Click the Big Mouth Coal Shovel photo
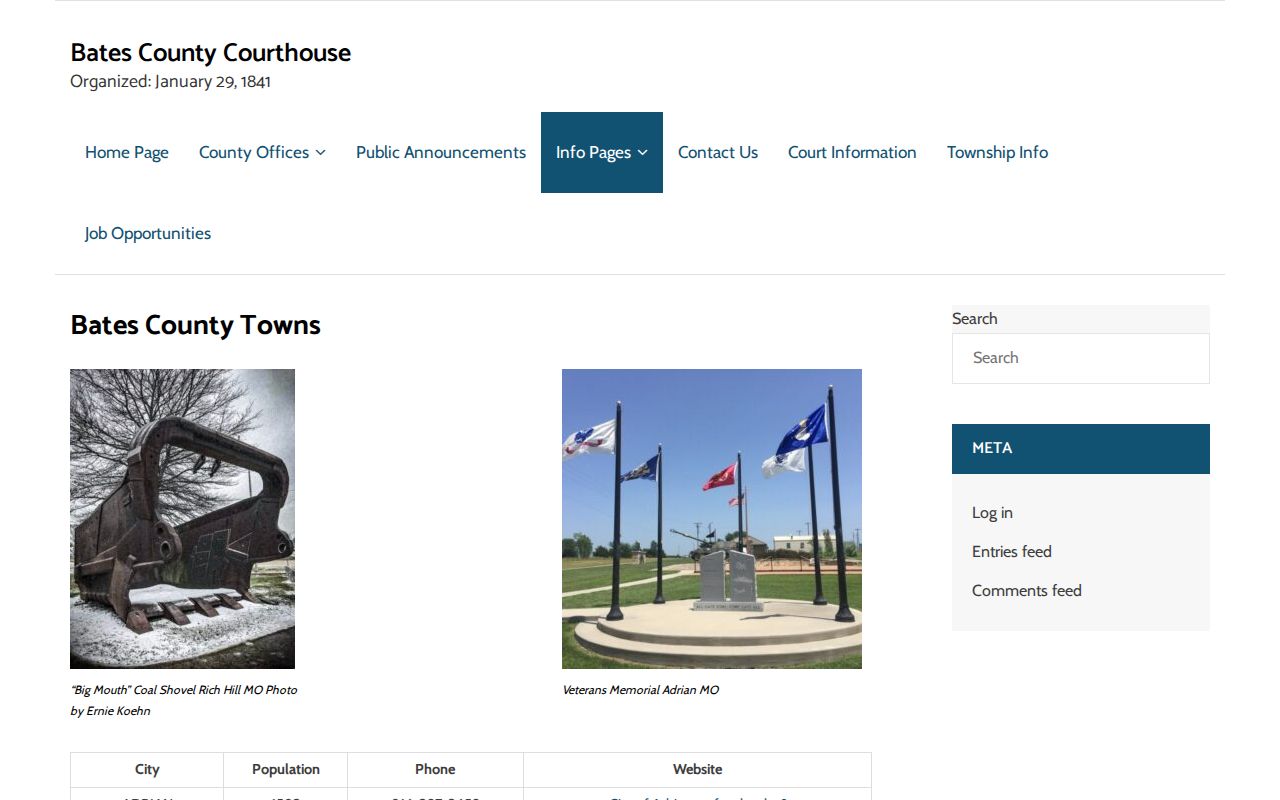Viewport: 1280px width, 800px height. coord(182,519)
